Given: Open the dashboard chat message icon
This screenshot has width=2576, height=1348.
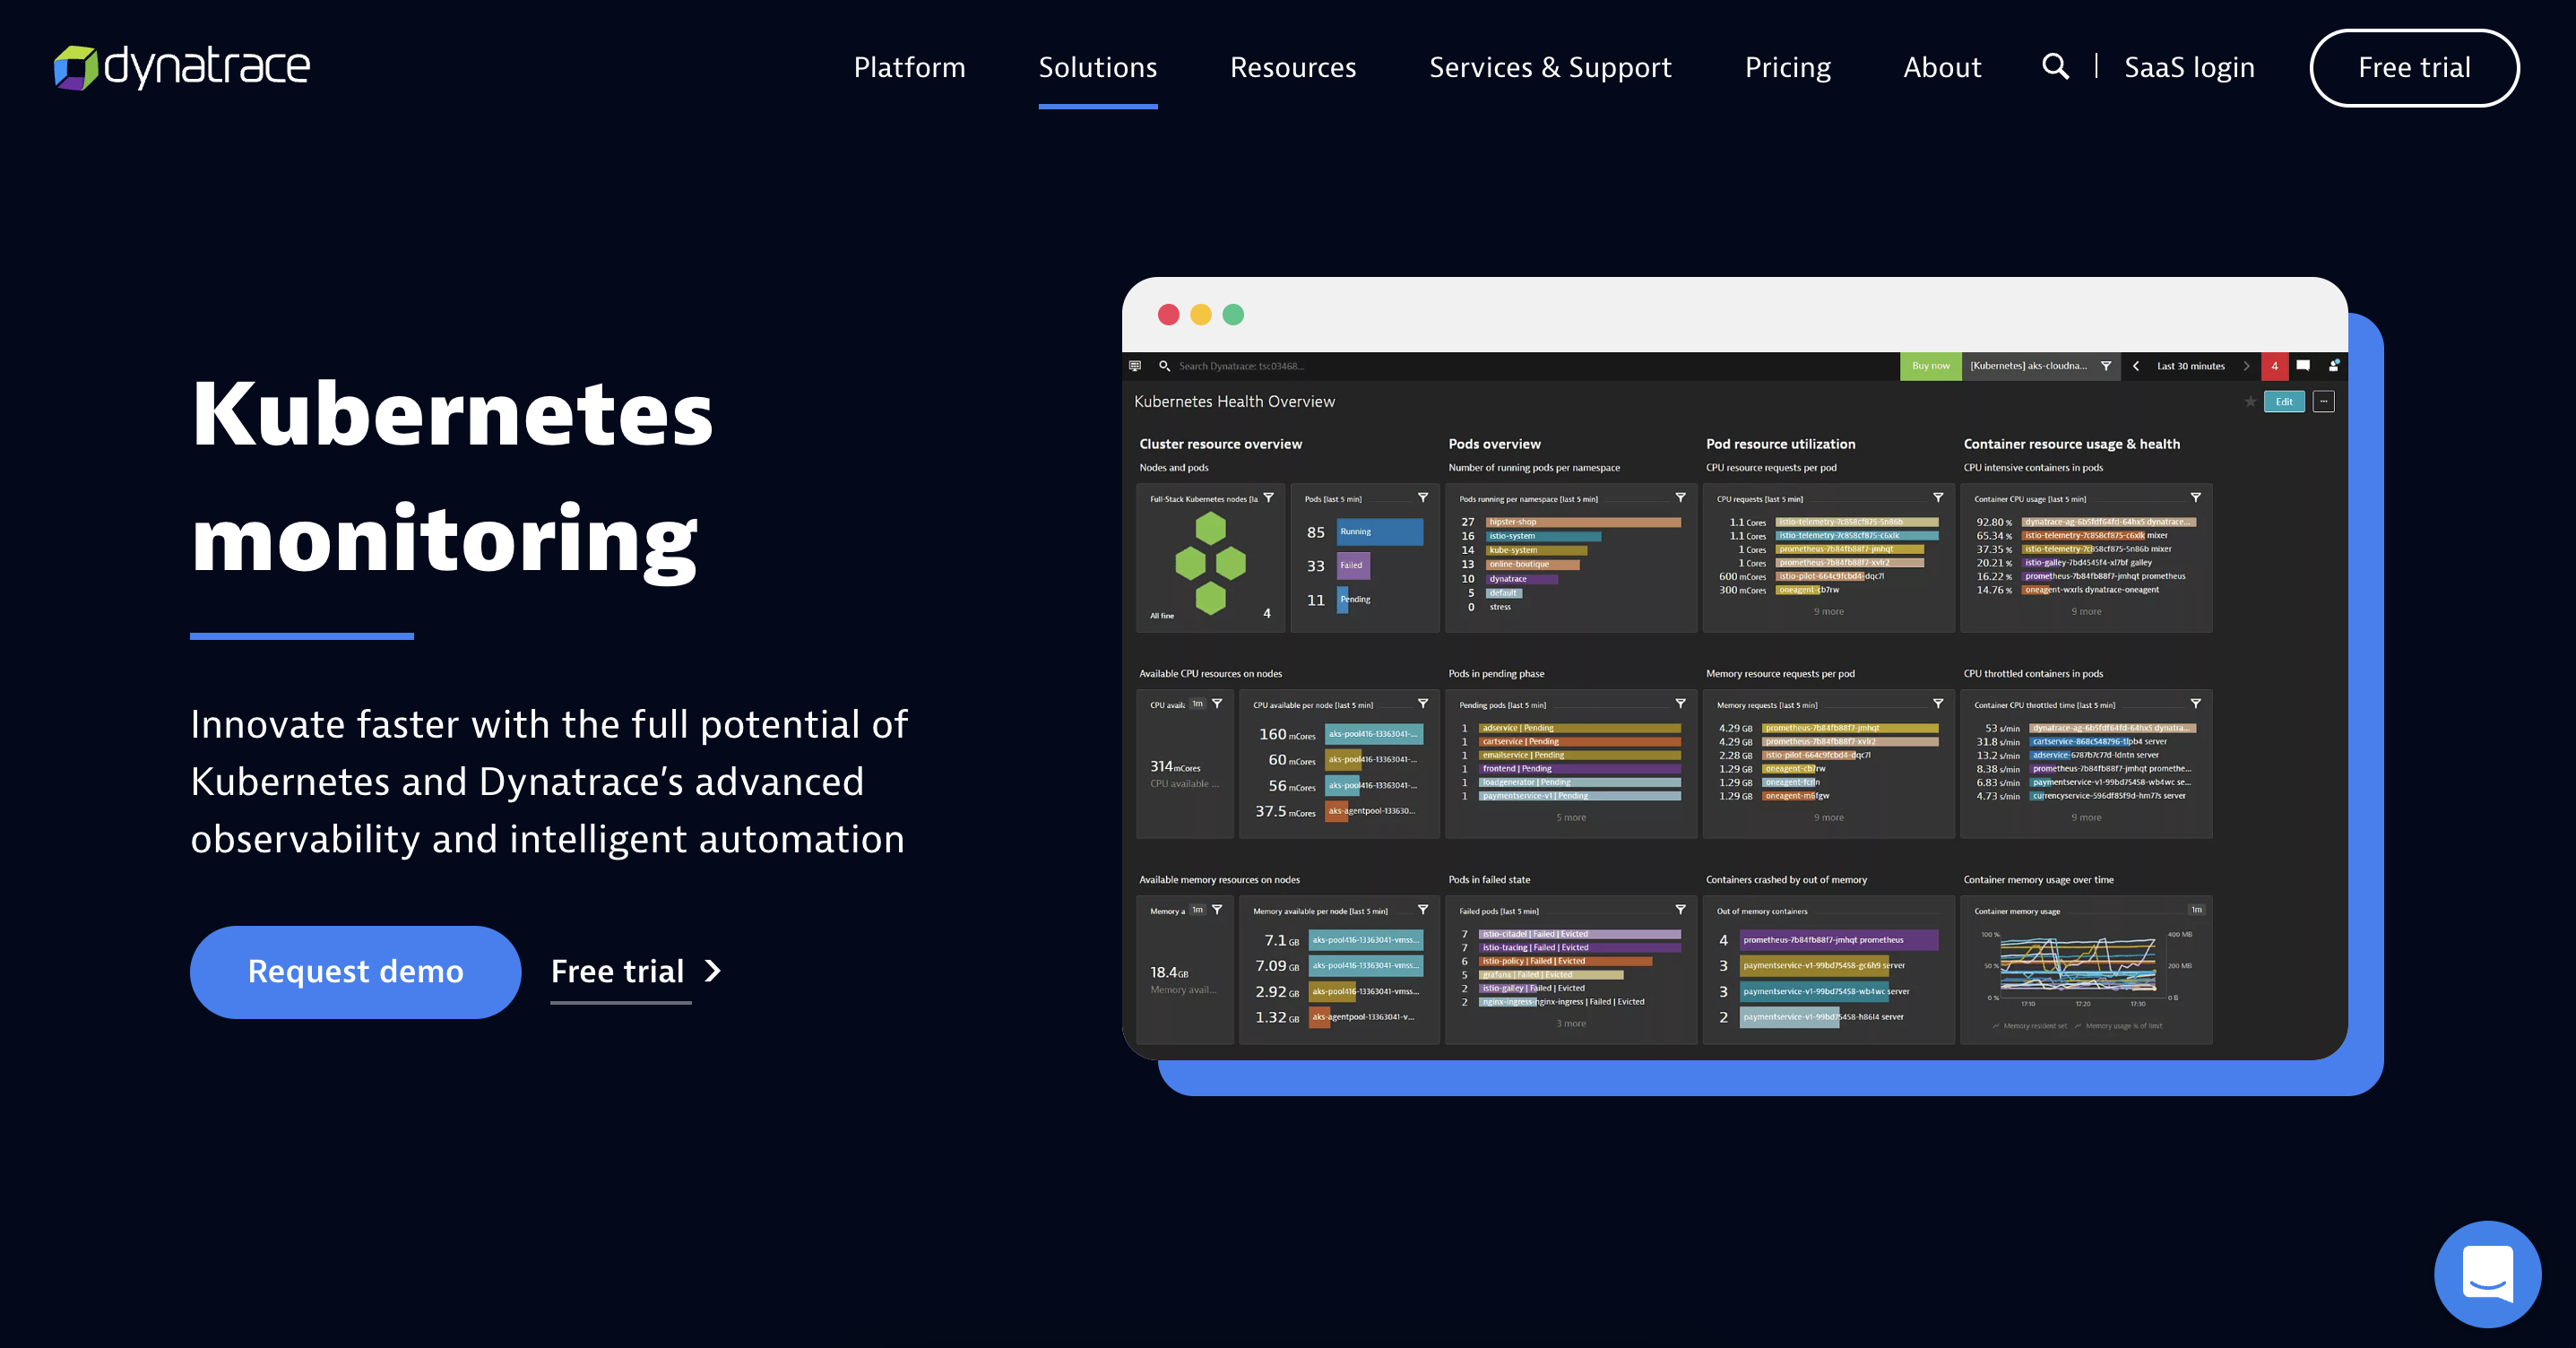Looking at the screenshot, I should pyautogui.click(x=2303, y=366).
